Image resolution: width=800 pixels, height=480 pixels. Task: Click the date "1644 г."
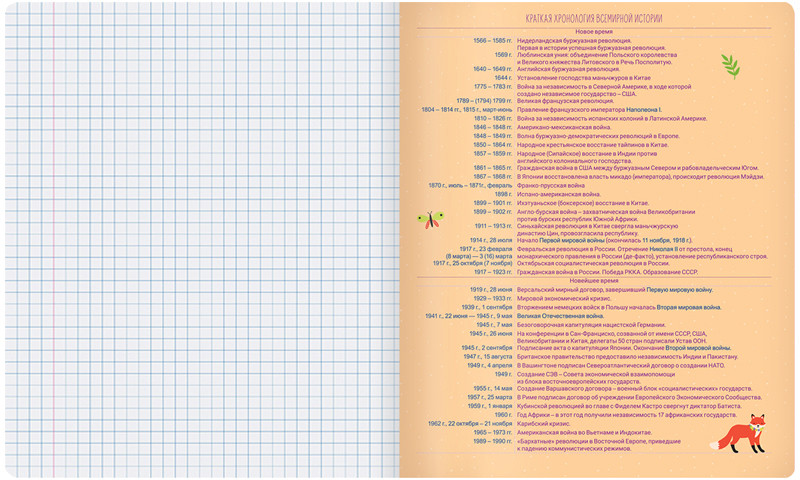[502, 77]
